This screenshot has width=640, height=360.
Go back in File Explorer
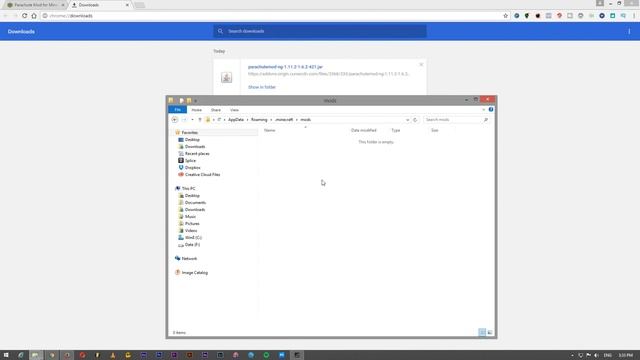(175, 120)
